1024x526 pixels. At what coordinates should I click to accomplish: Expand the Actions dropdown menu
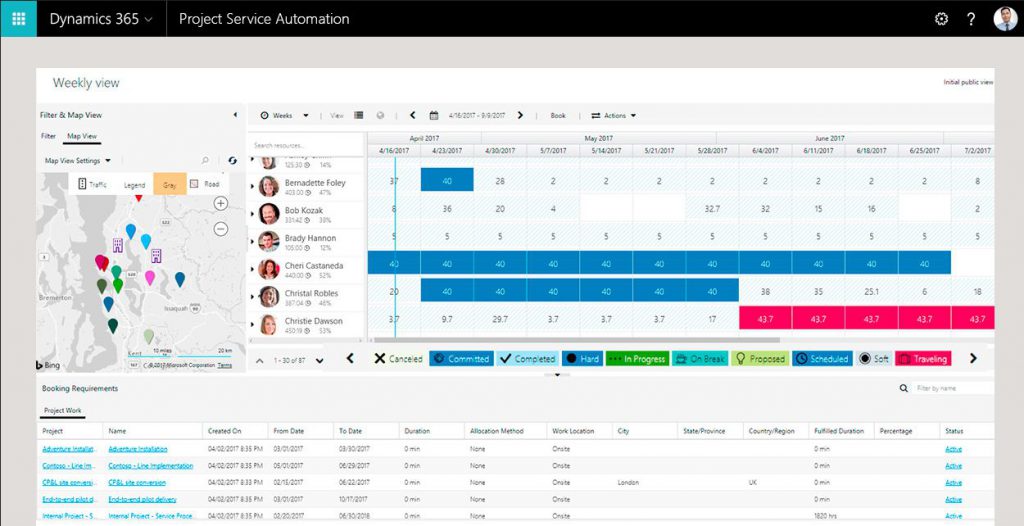click(x=614, y=116)
